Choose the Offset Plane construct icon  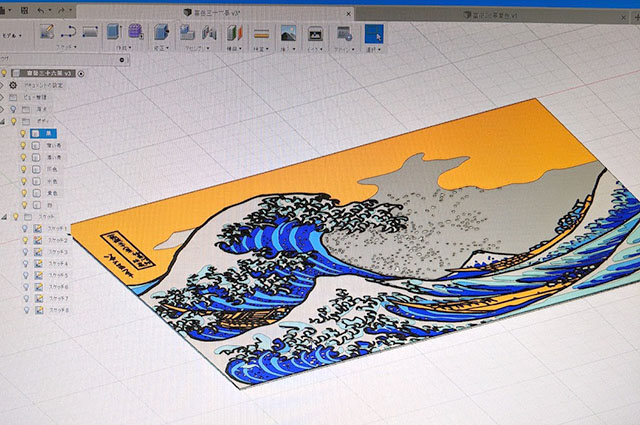235,33
